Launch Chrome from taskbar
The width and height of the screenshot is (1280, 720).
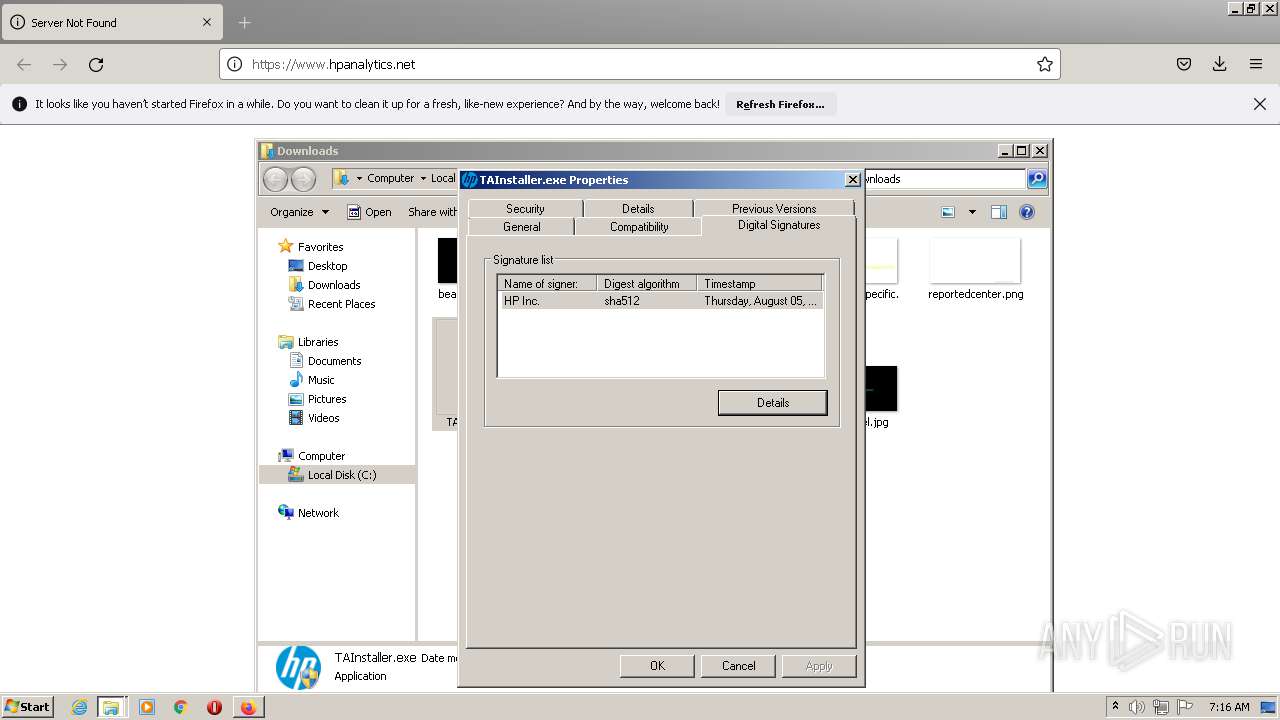point(180,707)
